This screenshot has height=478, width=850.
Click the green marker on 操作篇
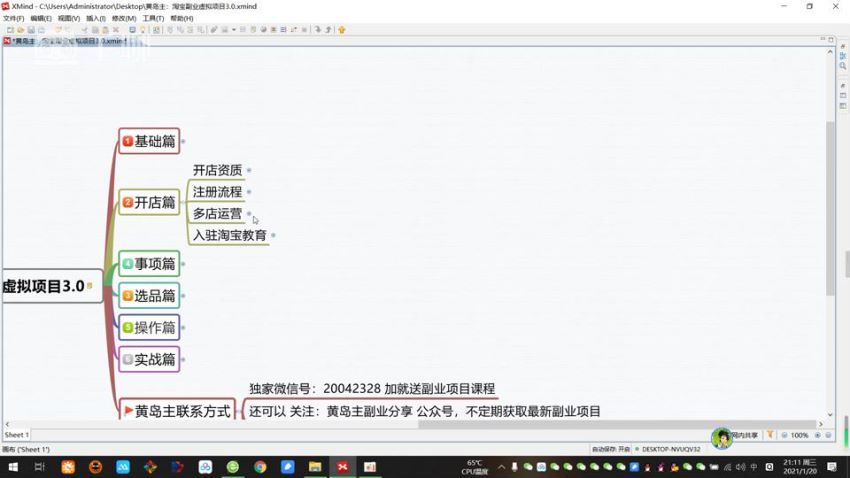click(x=127, y=327)
